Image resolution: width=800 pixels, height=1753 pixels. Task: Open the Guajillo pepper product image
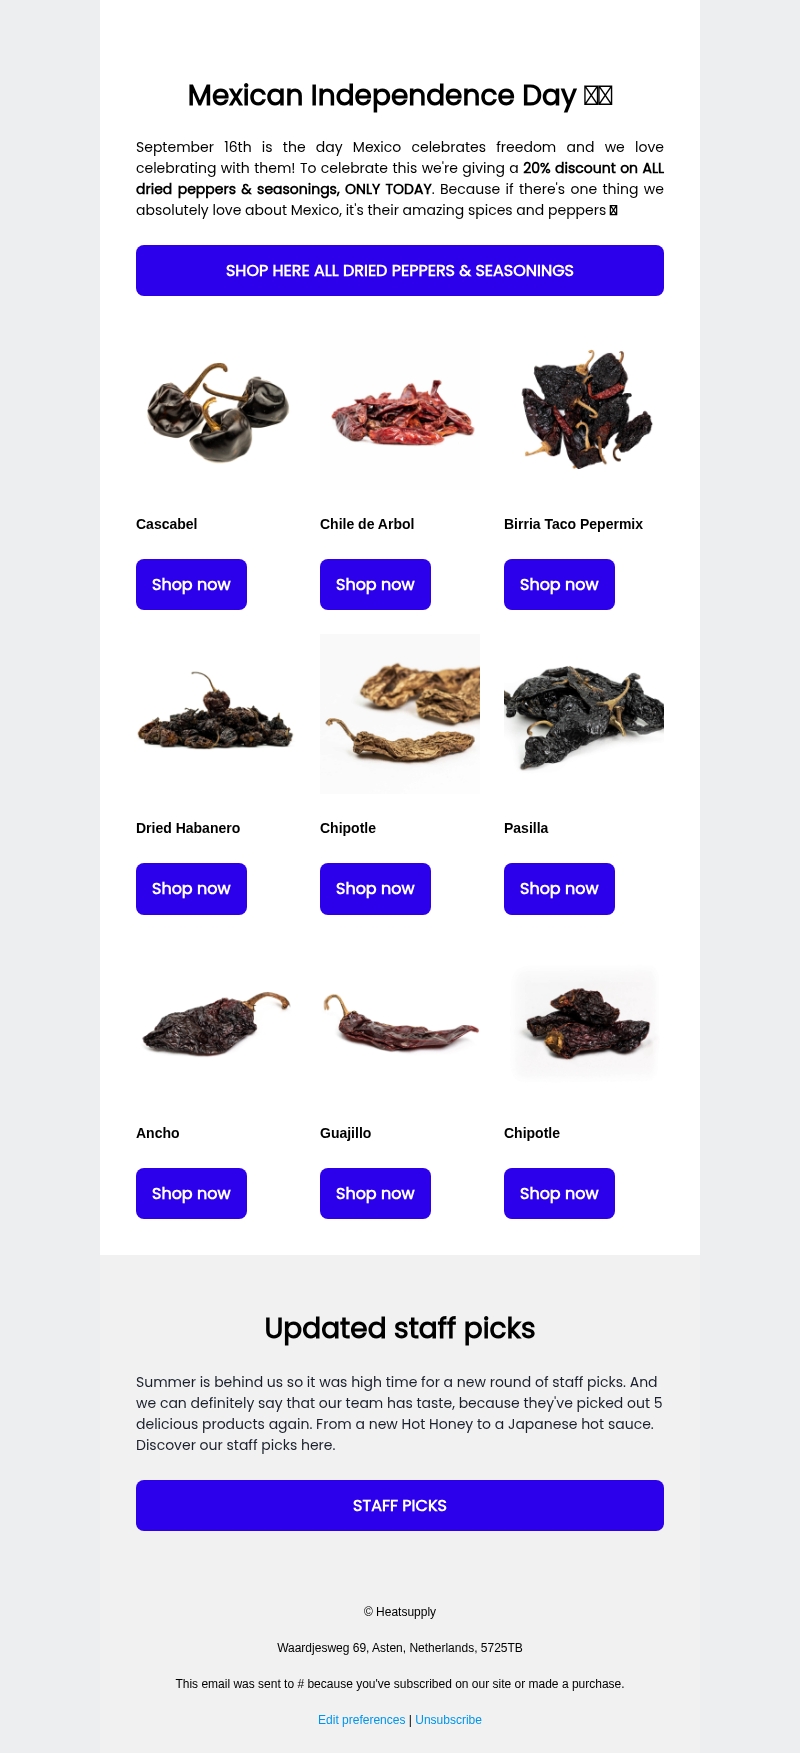[400, 1023]
